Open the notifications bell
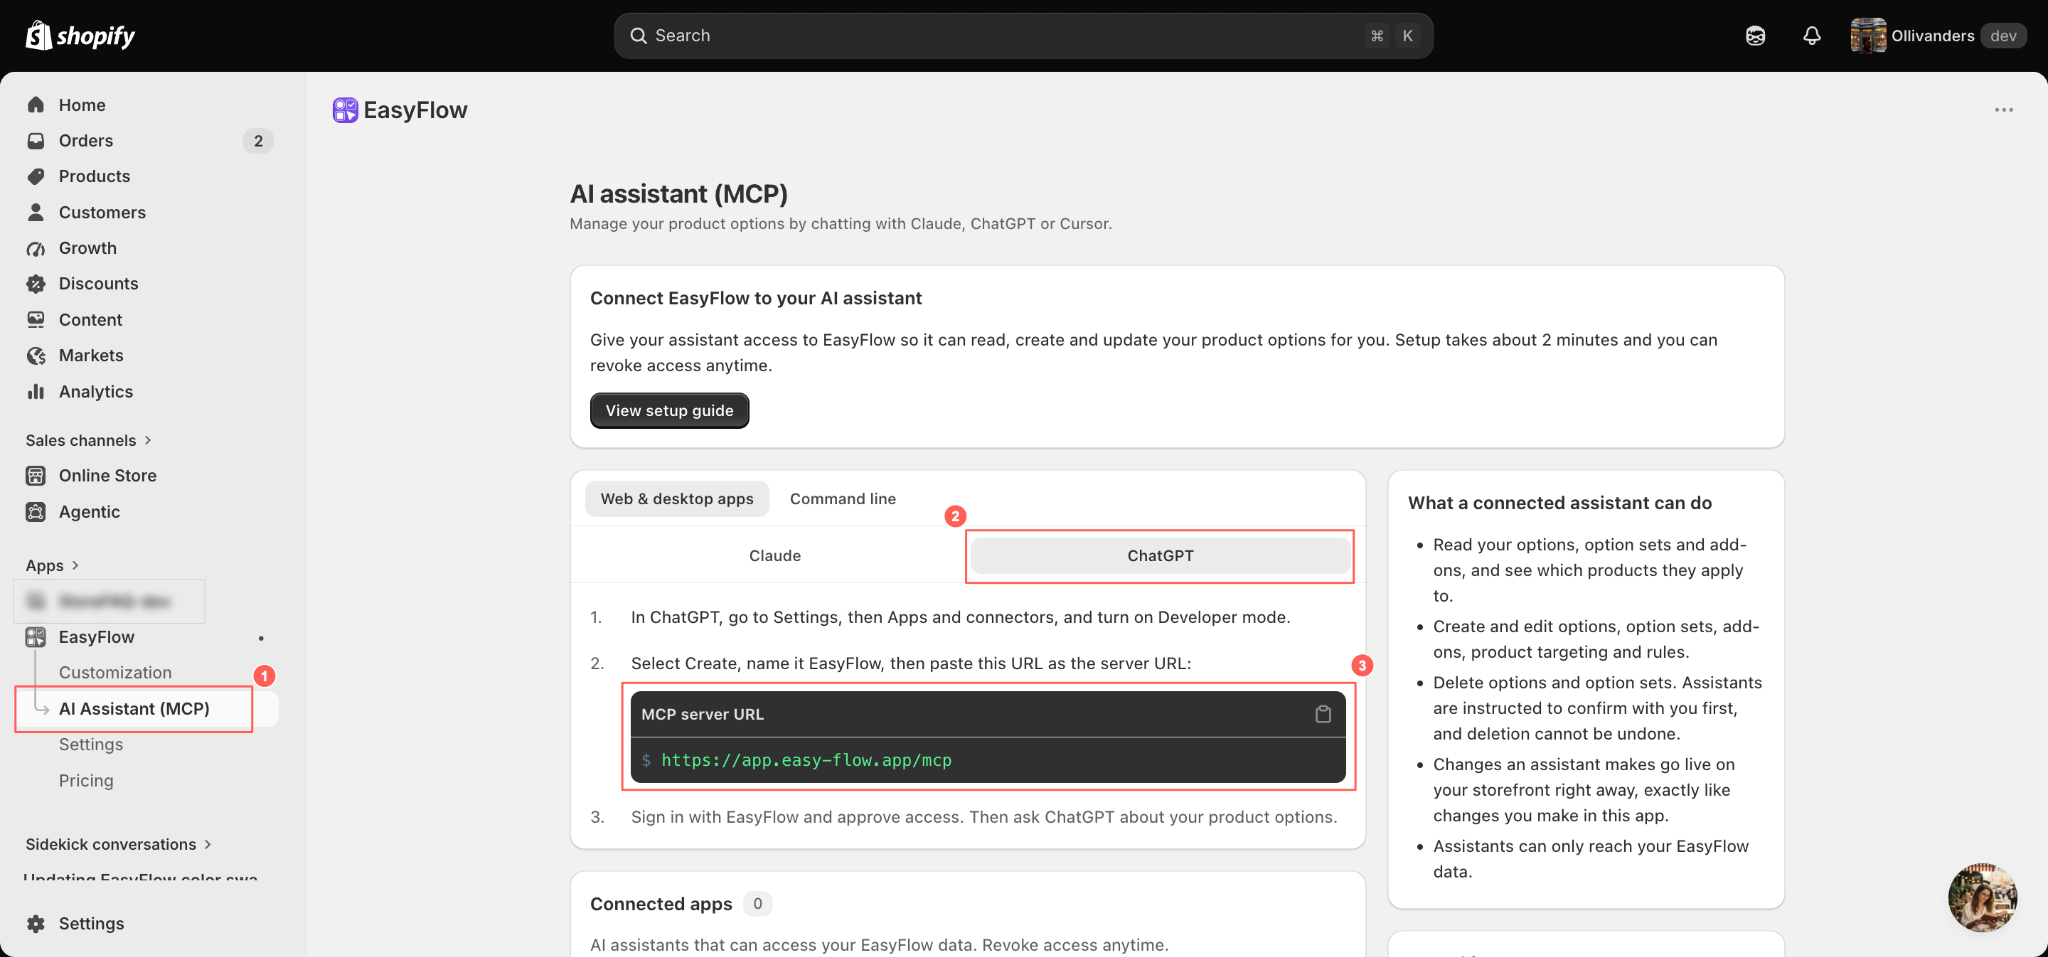 pyautogui.click(x=1812, y=36)
